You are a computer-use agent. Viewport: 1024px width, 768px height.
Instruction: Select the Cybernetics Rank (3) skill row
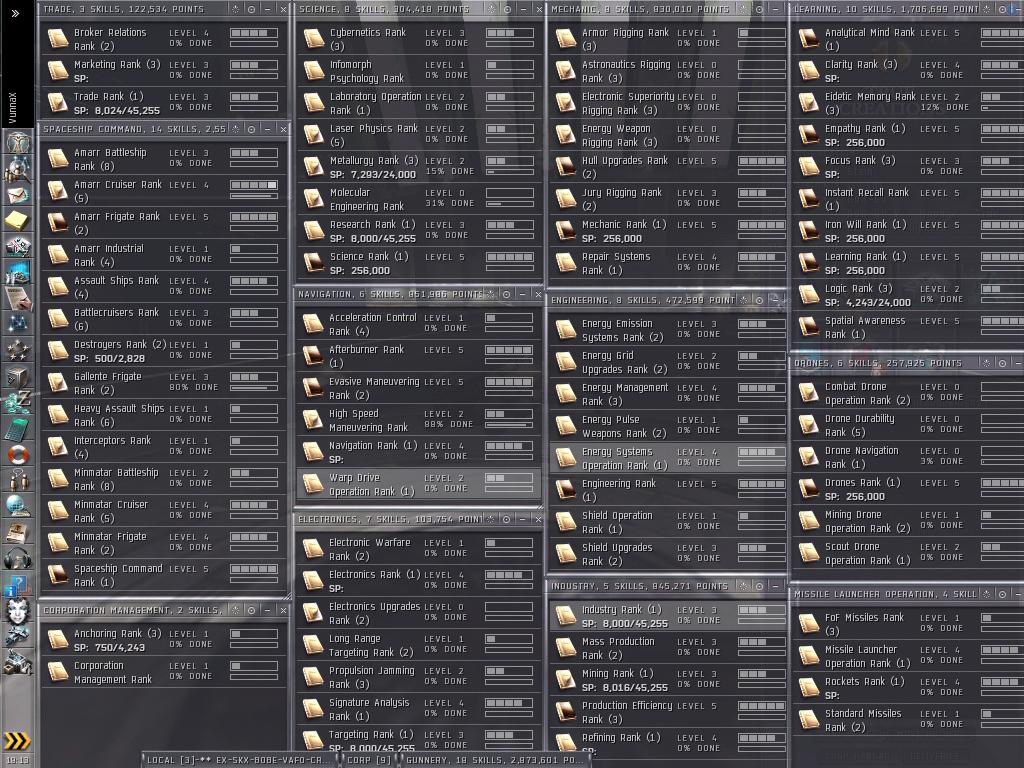click(x=418, y=39)
